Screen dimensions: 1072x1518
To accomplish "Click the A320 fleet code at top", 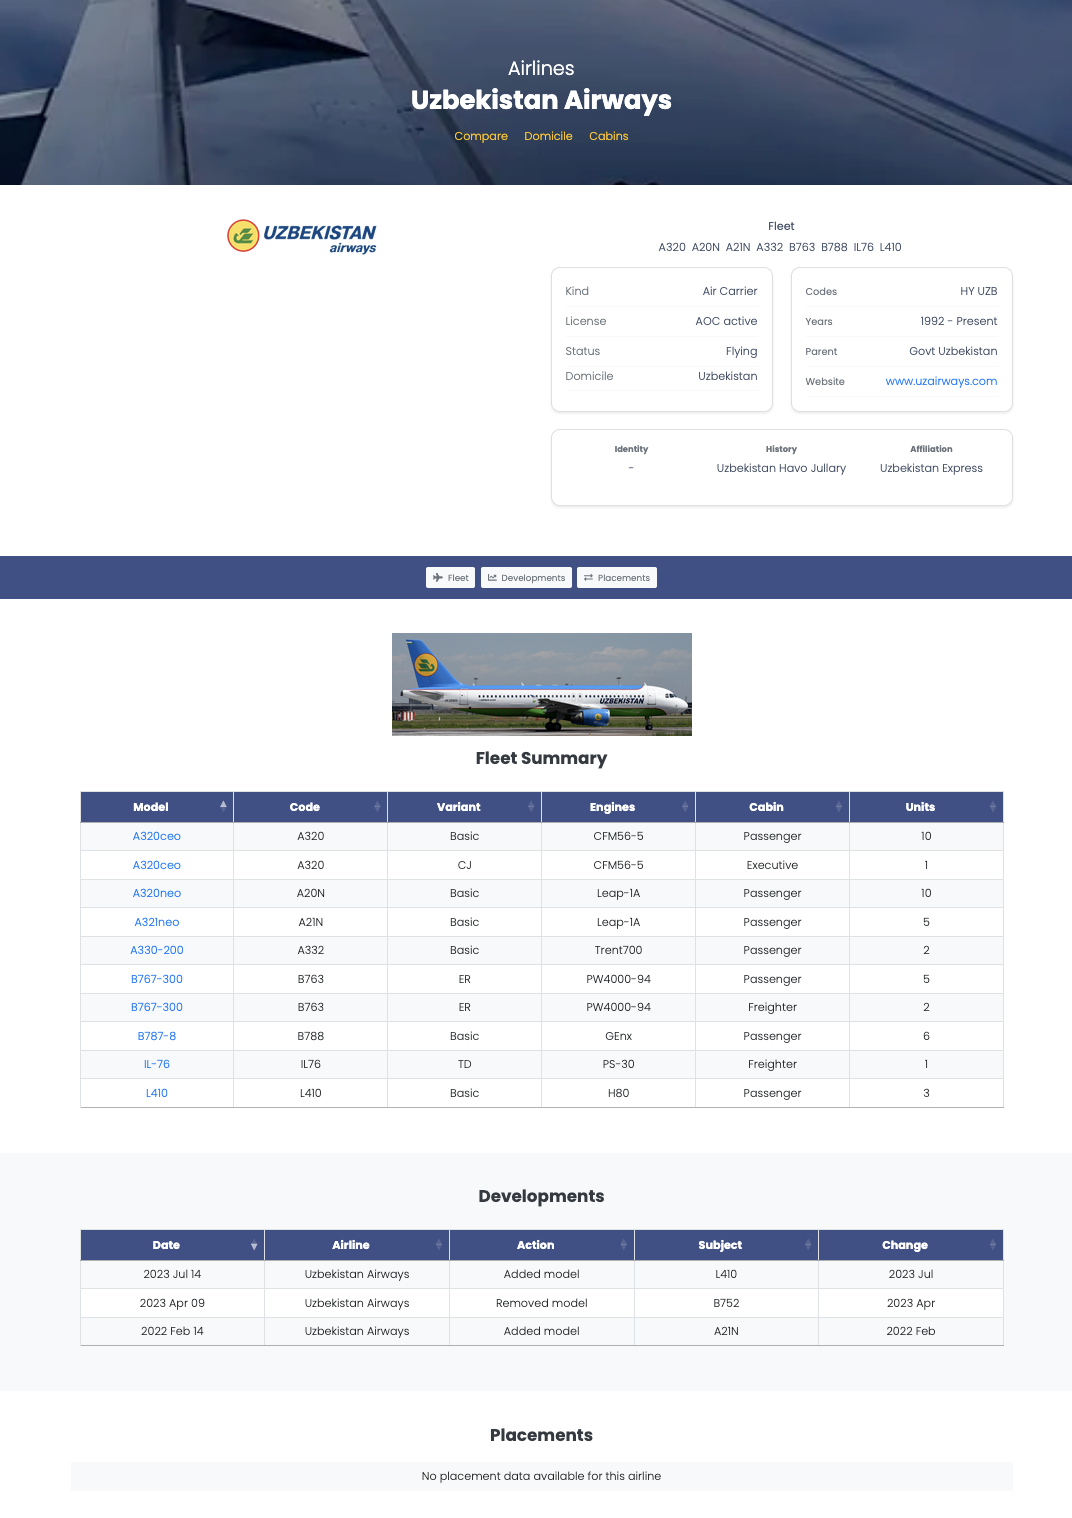I will pos(672,247).
